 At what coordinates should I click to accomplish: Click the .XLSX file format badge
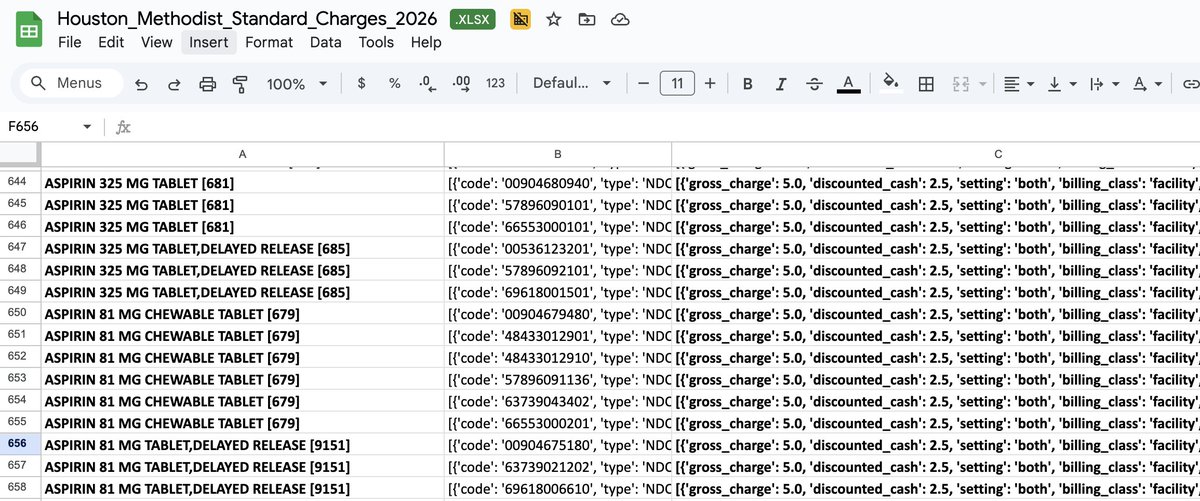472,19
